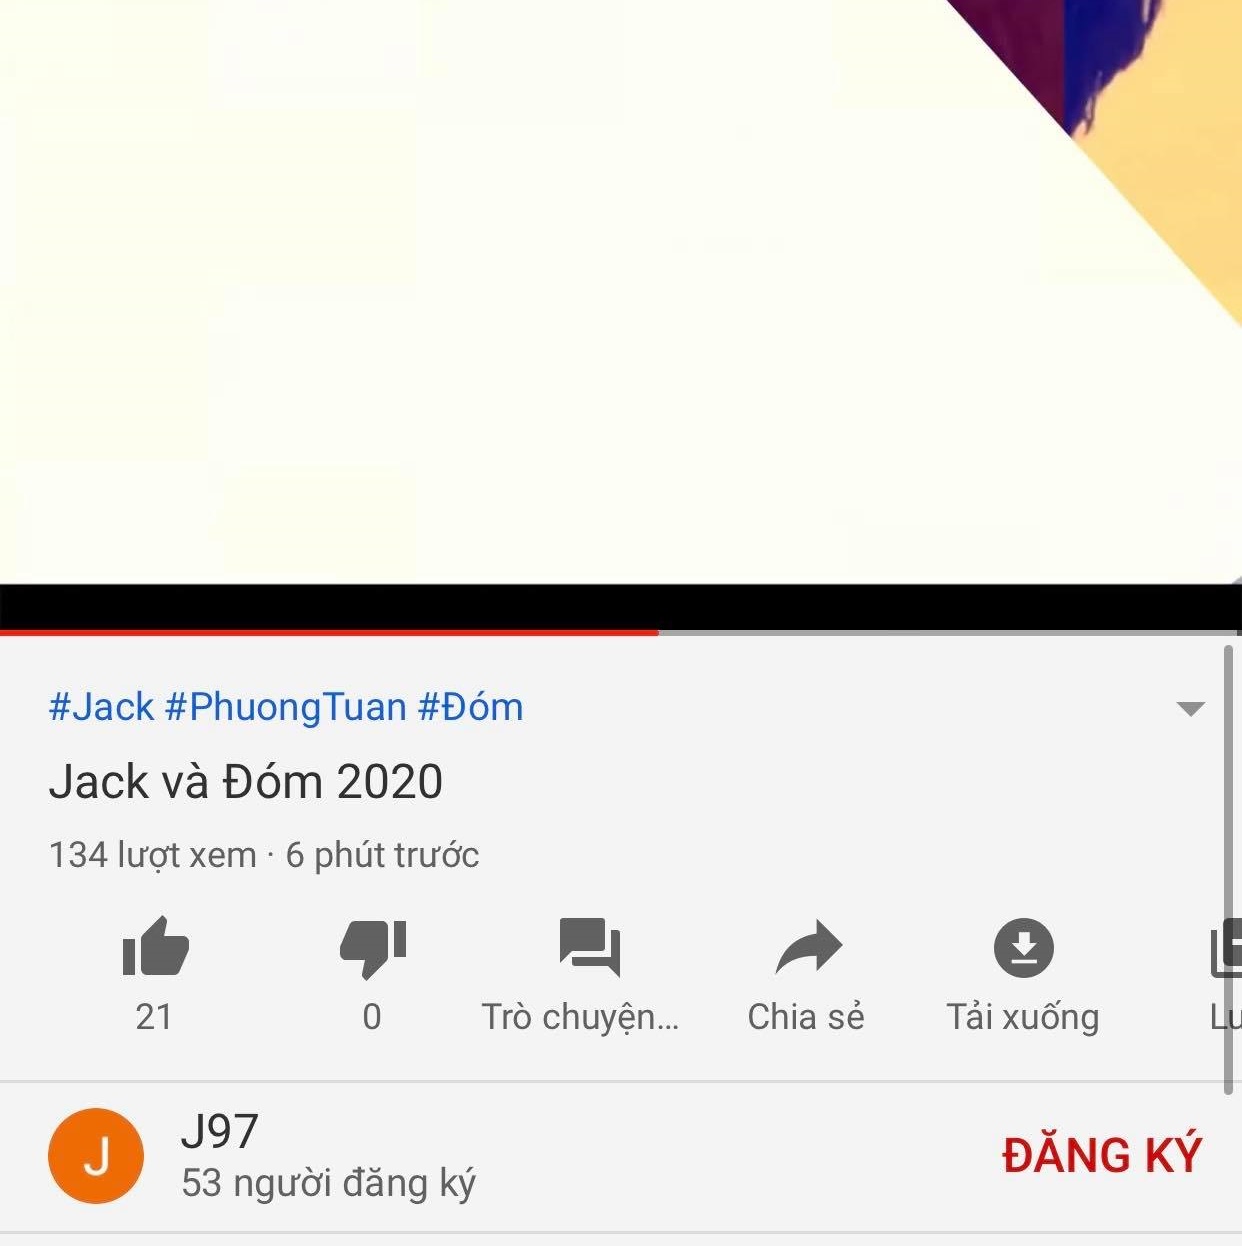Viewport: 1242px width, 1246px height.
Task: Like the video with thumbs up icon
Action: point(155,946)
